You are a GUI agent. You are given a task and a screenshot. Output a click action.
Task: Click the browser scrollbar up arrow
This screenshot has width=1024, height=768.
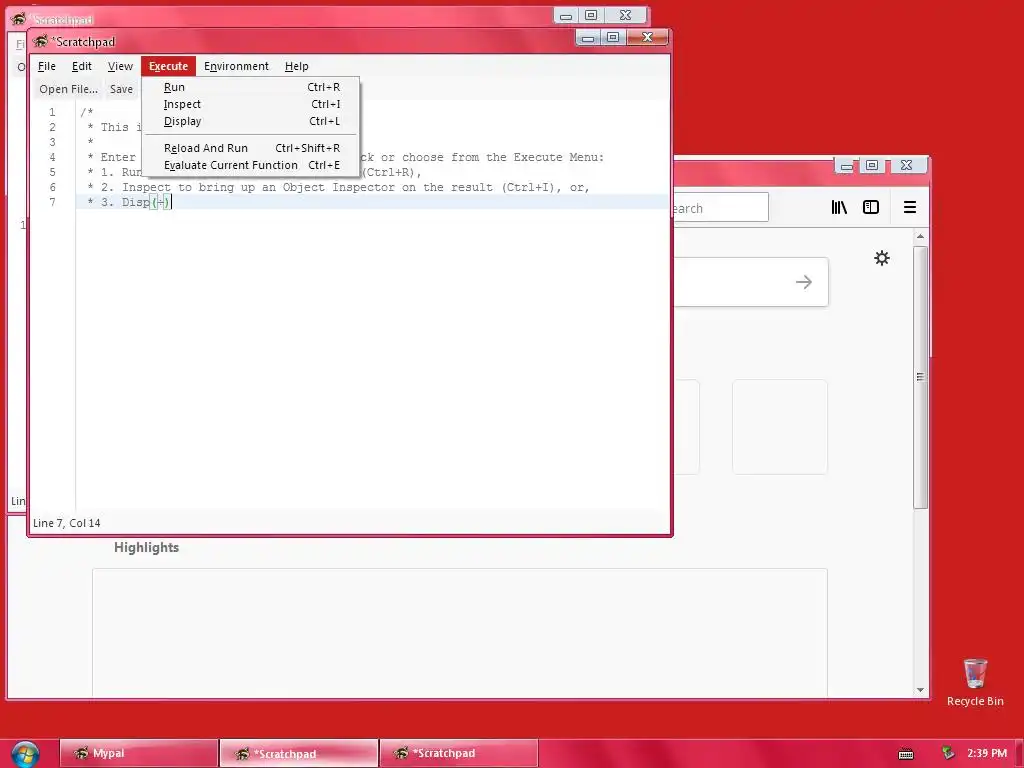[920, 236]
